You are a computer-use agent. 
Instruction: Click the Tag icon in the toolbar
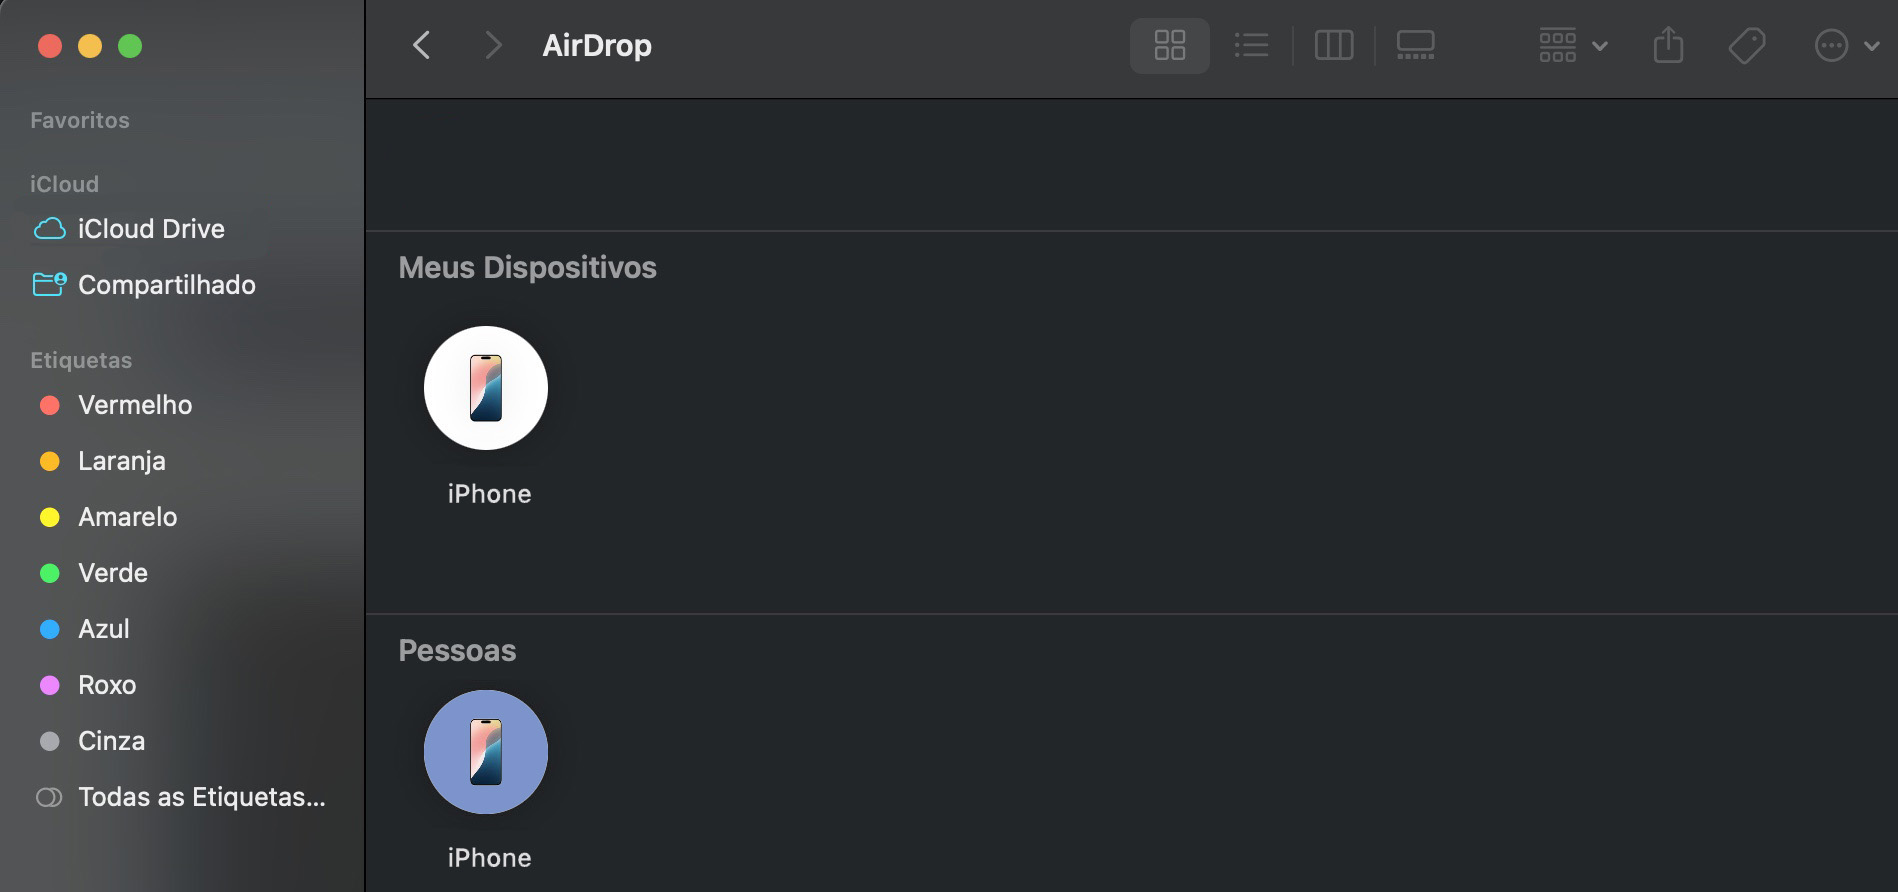(x=1746, y=45)
